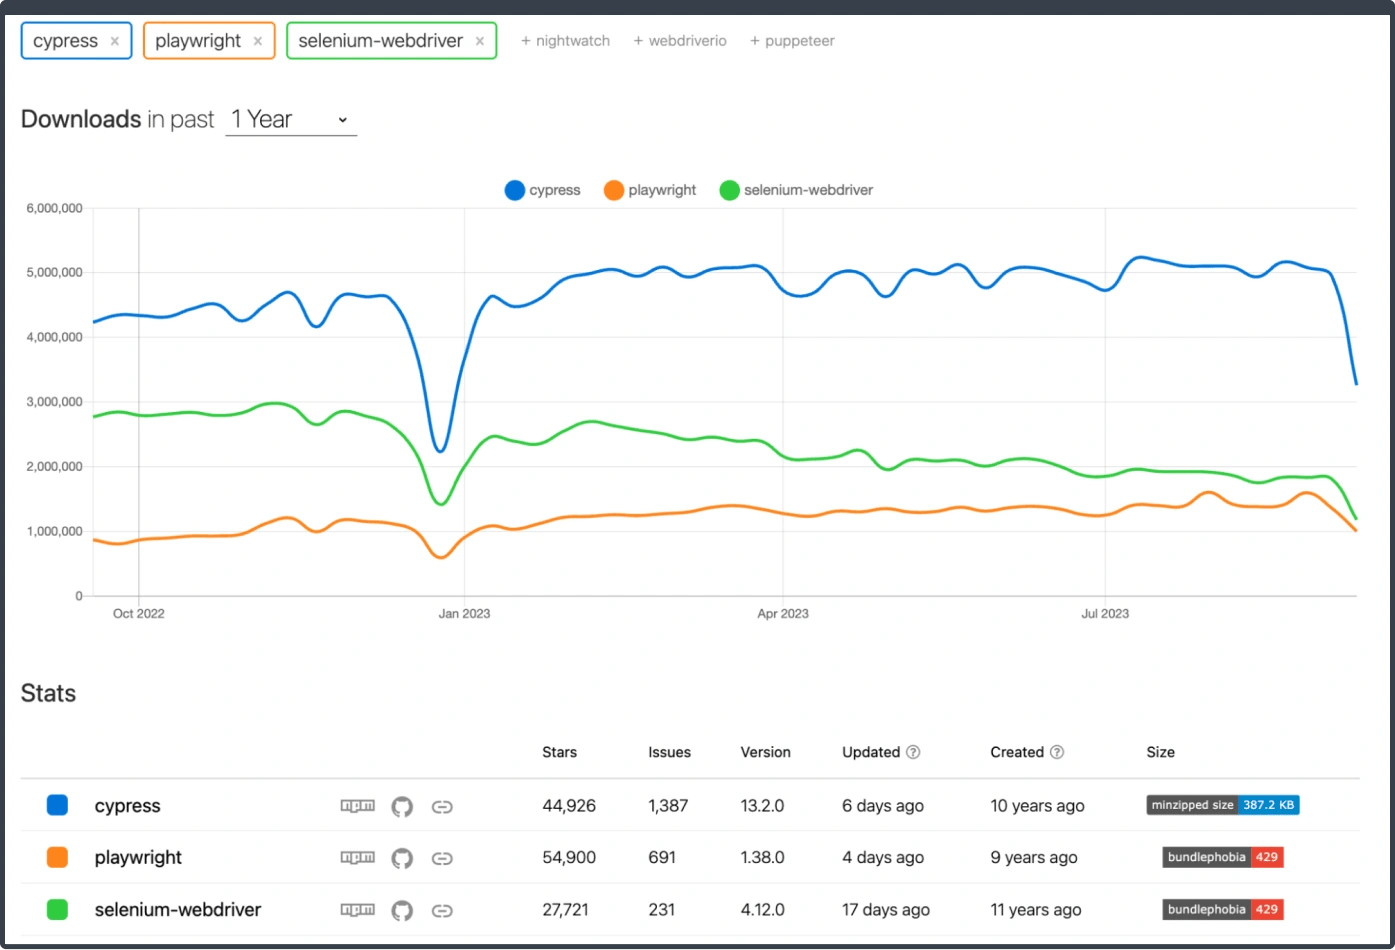Toggle playwright series via orange legend dot
This screenshot has width=1395, height=950.
point(614,190)
